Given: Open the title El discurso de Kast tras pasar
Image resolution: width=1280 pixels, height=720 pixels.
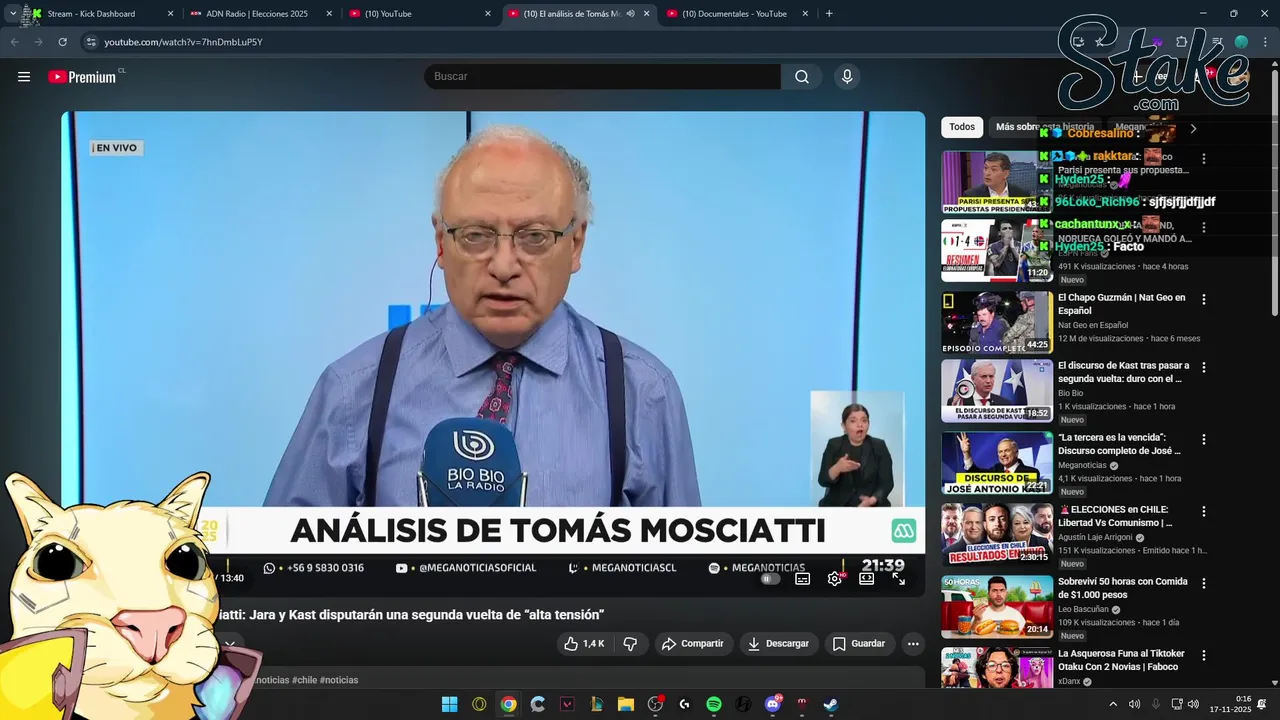Looking at the screenshot, I should (1123, 372).
